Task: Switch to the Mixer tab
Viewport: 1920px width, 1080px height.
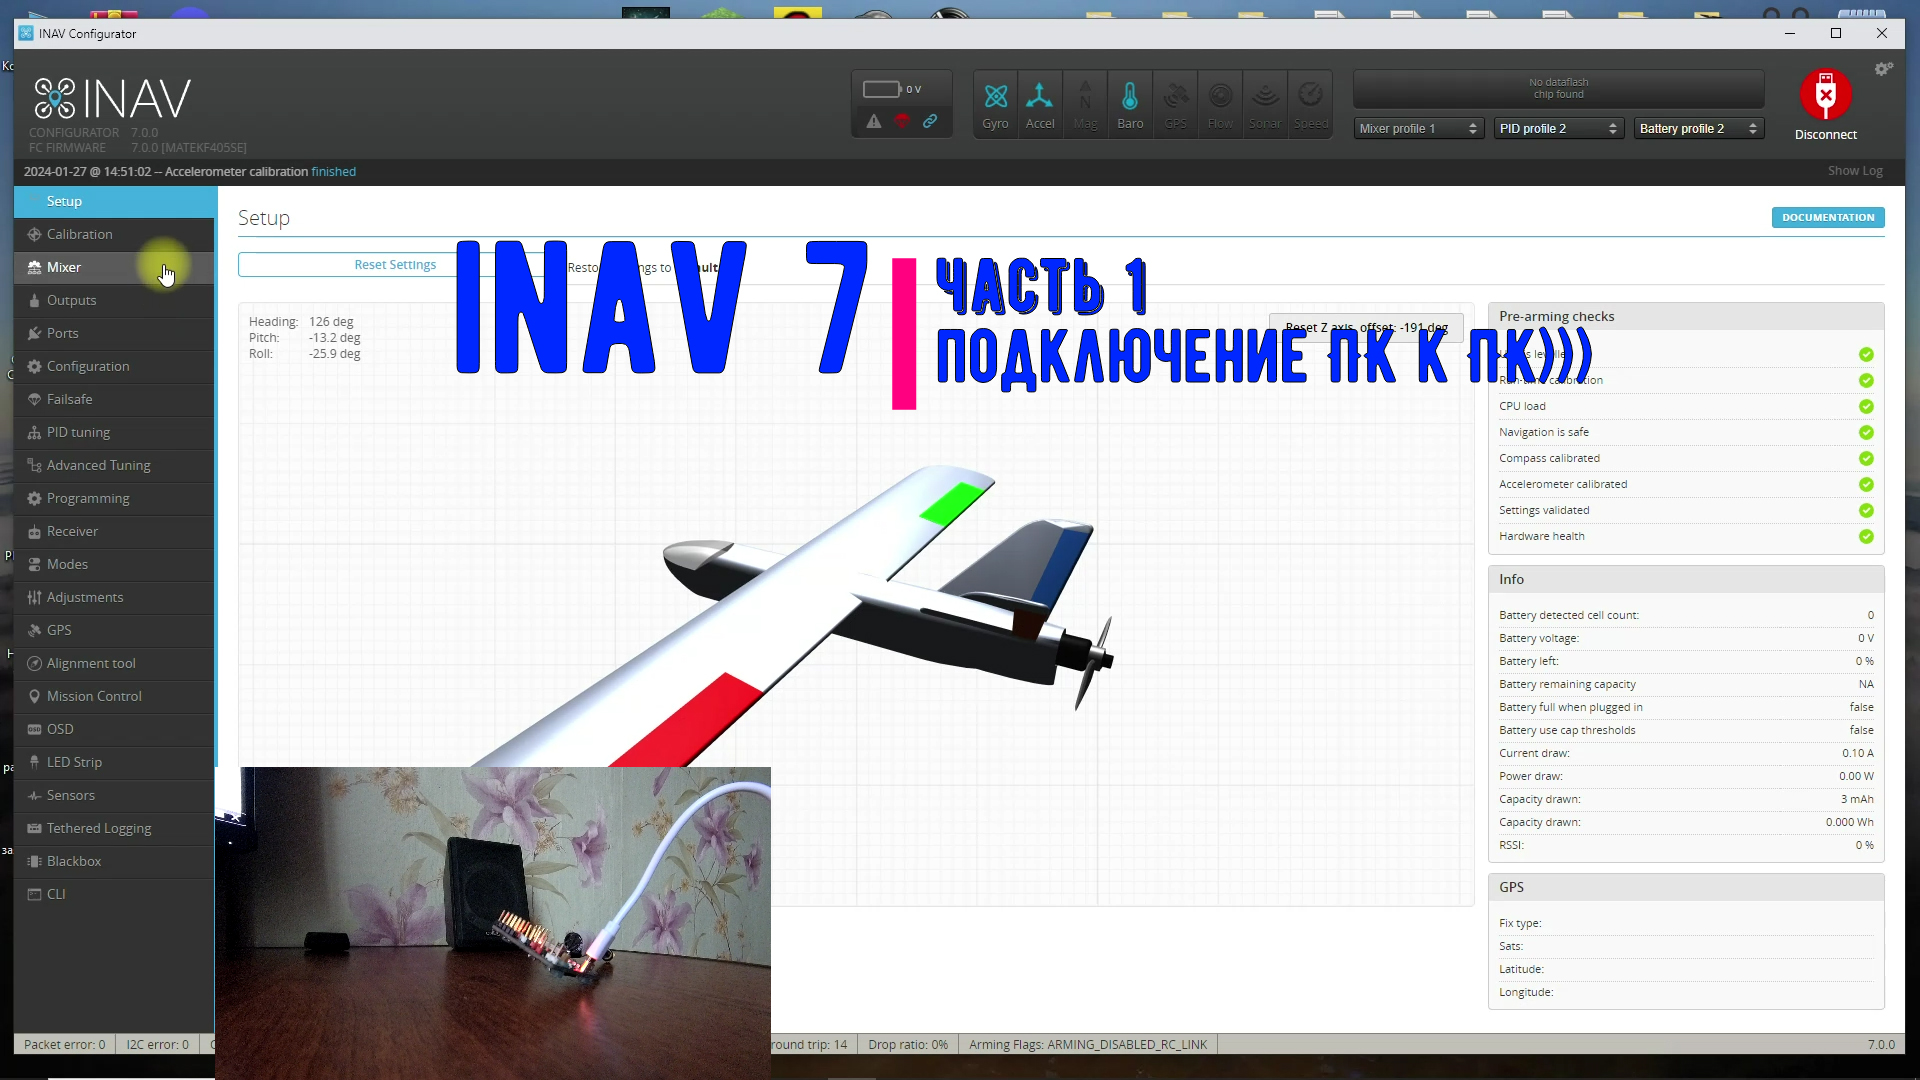Action: coord(66,267)
